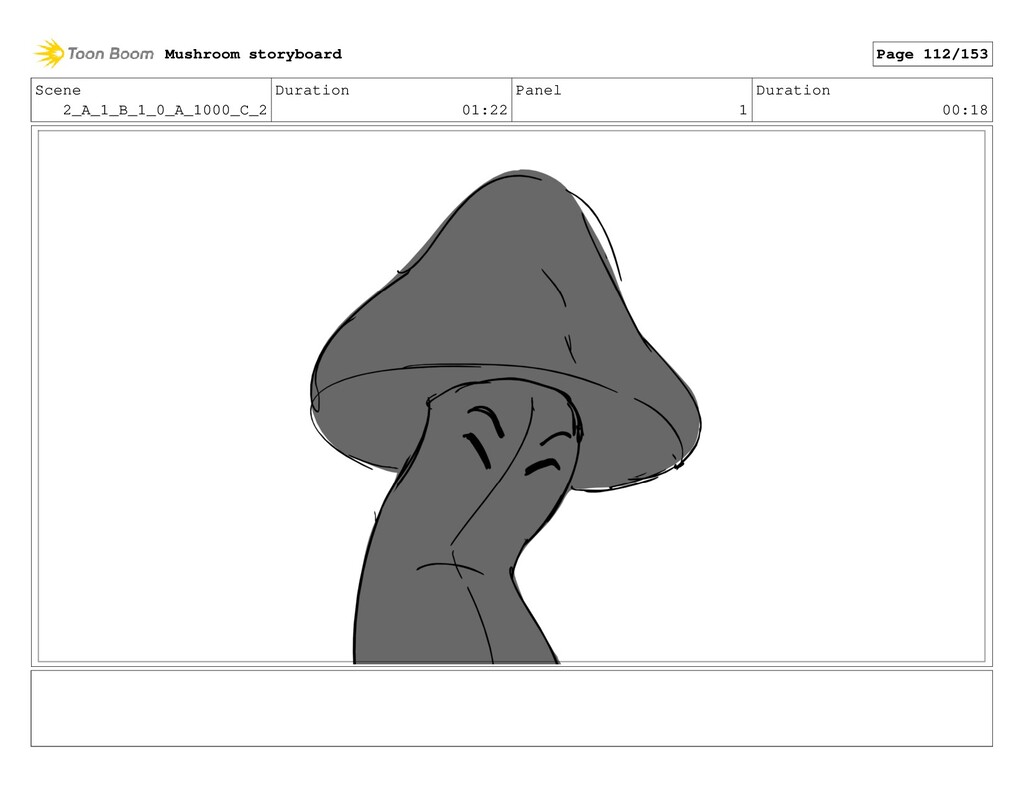Click the scene duration value '01:22'
This screenshot has height=793, width=1024.
pos(485,110)
